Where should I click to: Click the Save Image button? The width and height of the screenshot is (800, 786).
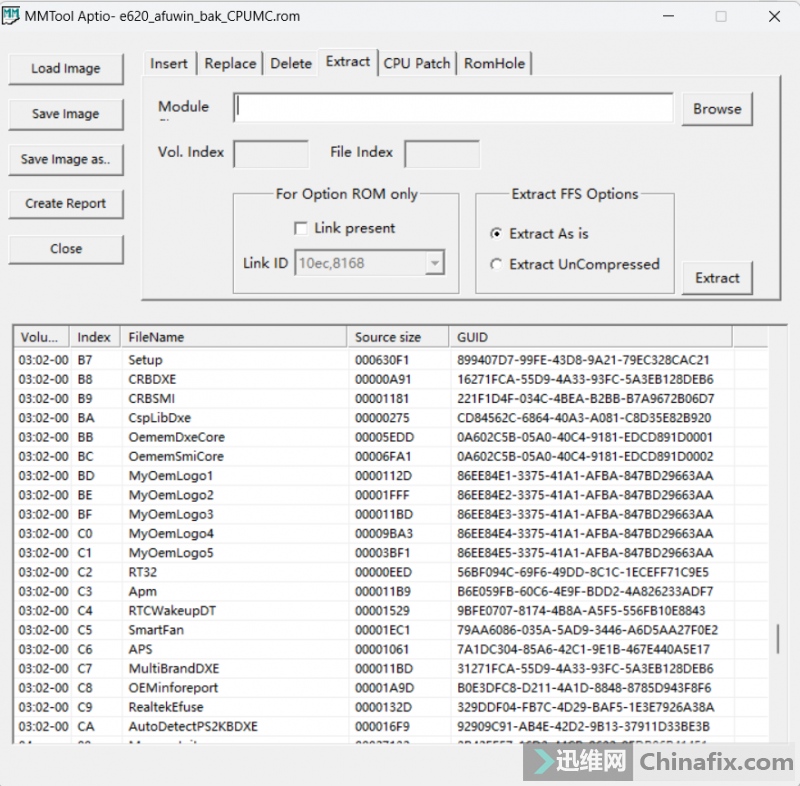66,114
